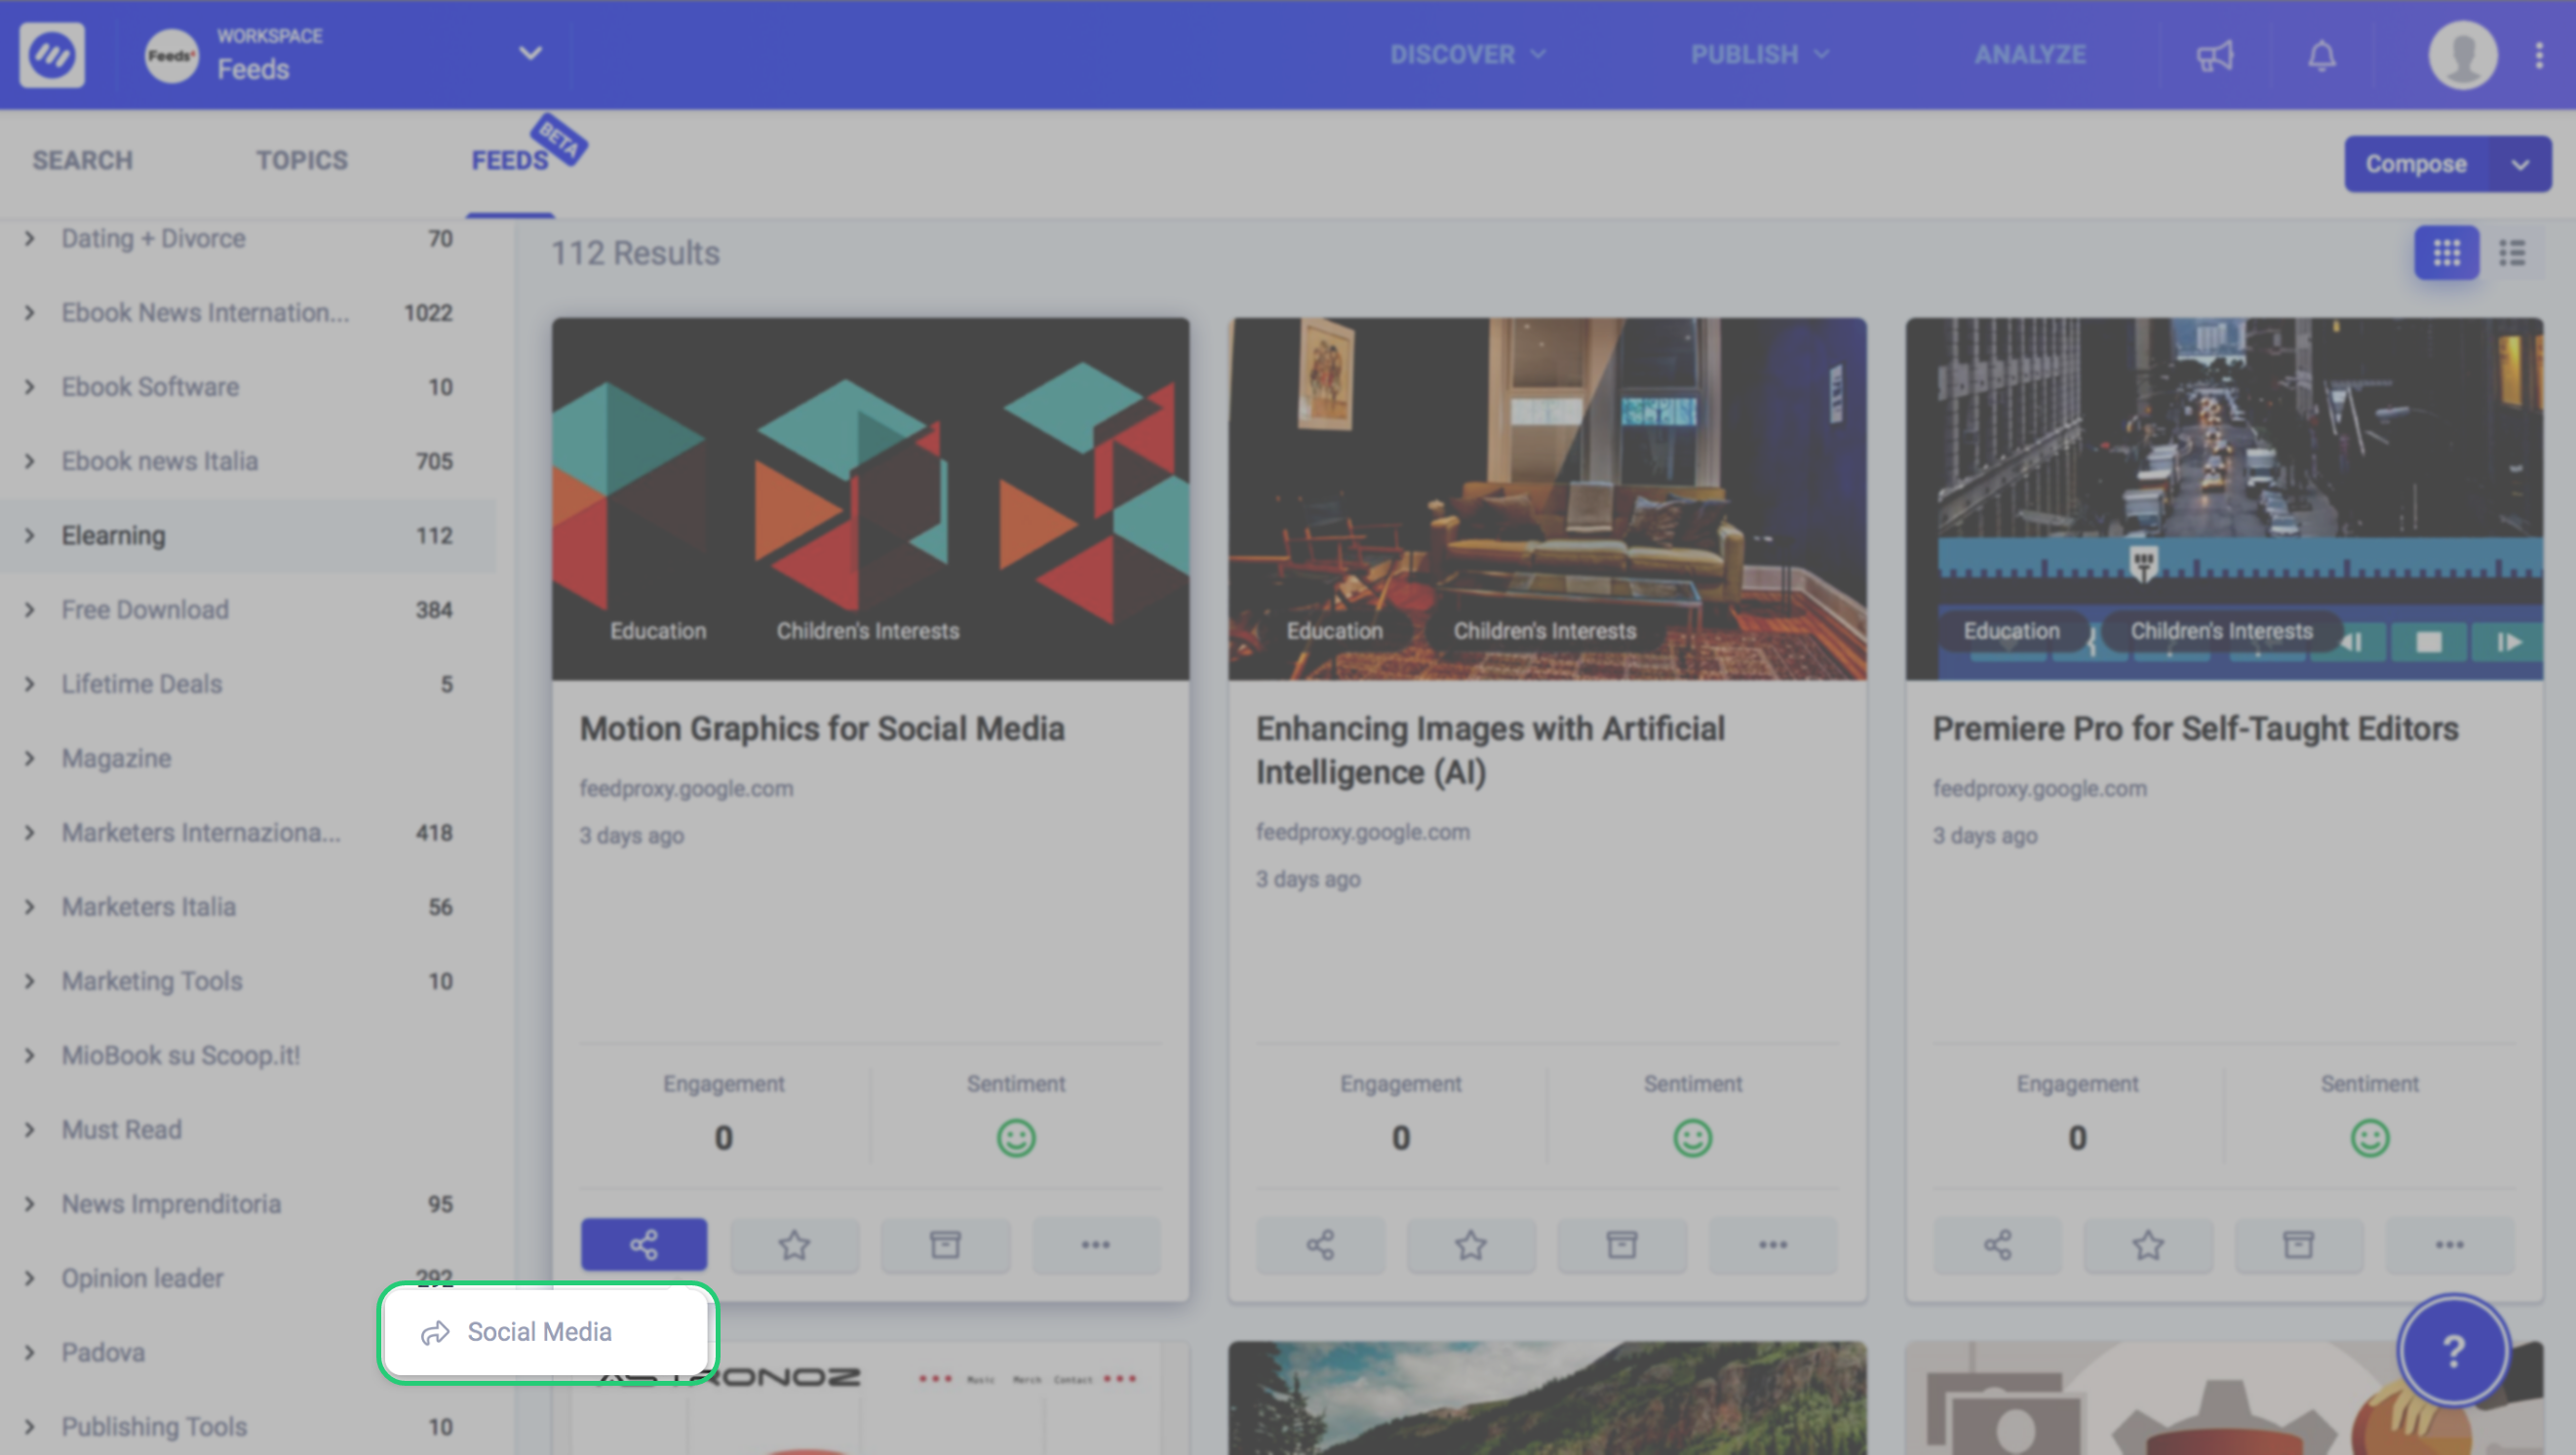This screenshot has width=2576, height=1455.
Task: Click the grid view icon to switch layout
Action: [2448, 254]
